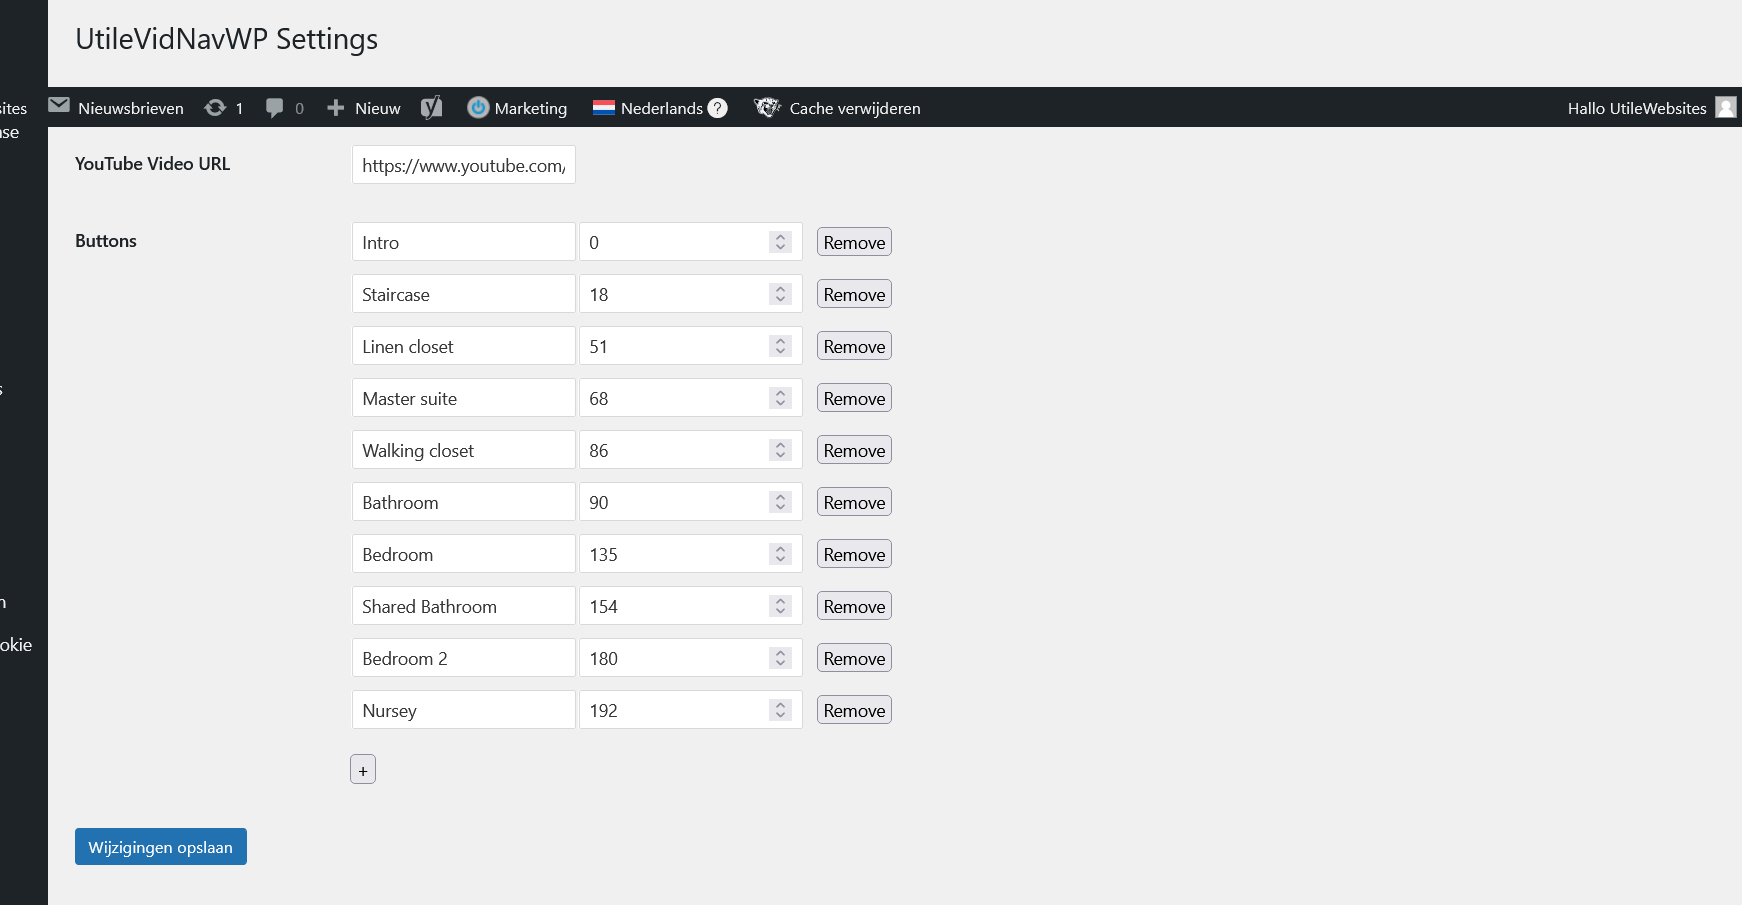1742x905 pixels.
Task: Open the Hallo UtileWebsites account menu
Action: pyautogui.click(x=1636, y=108)
